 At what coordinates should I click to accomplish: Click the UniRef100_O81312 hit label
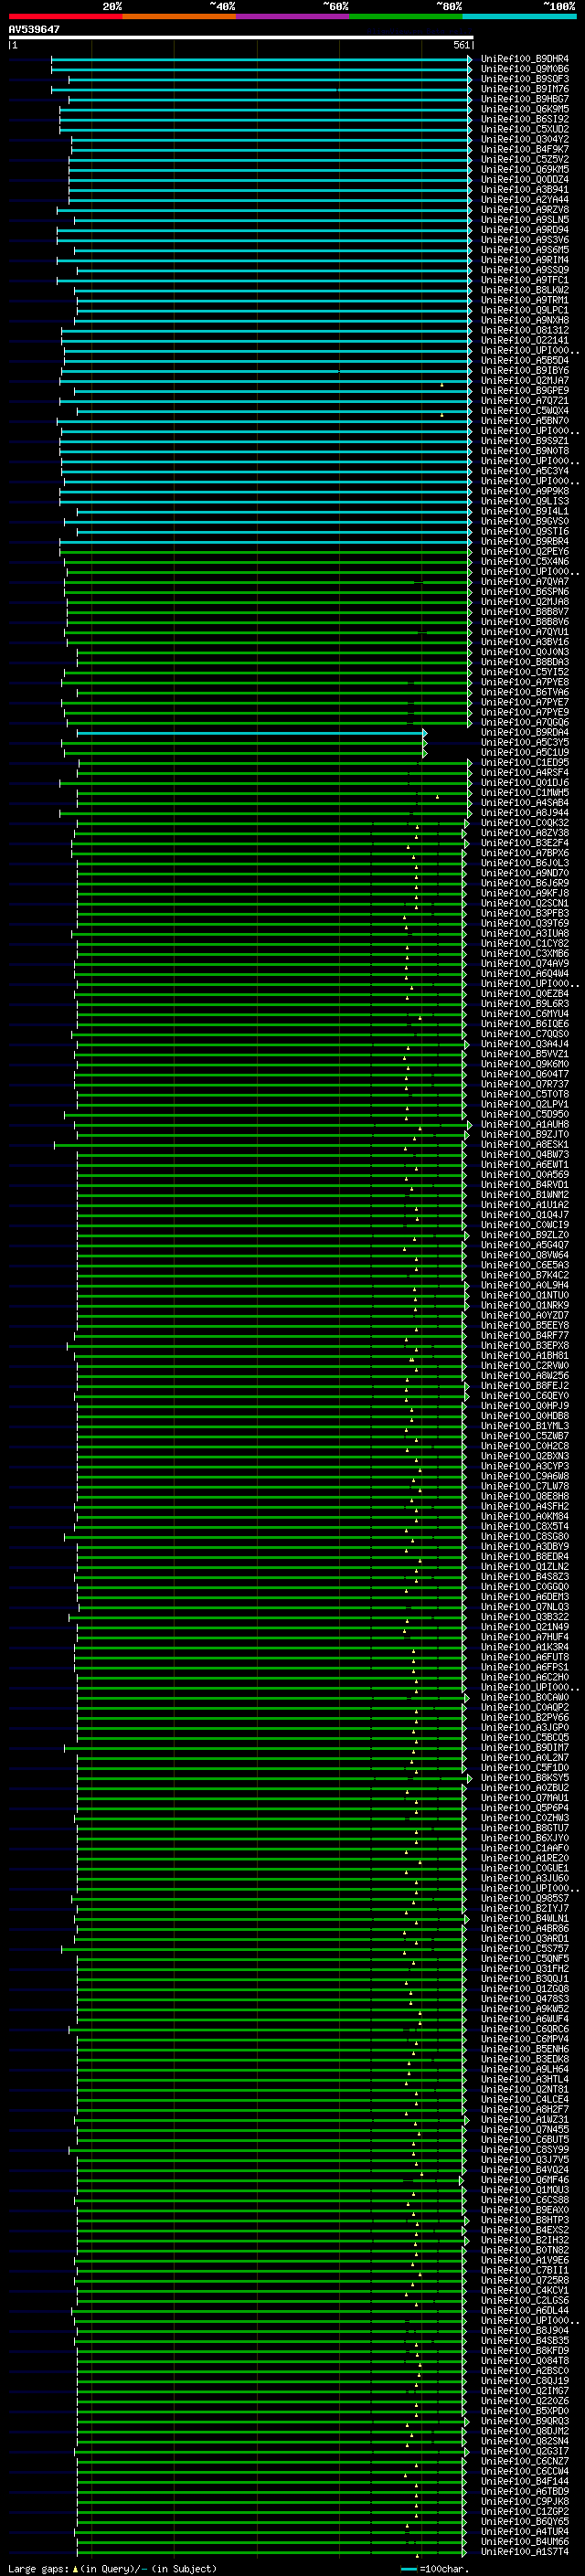click(x=524, y=331)
